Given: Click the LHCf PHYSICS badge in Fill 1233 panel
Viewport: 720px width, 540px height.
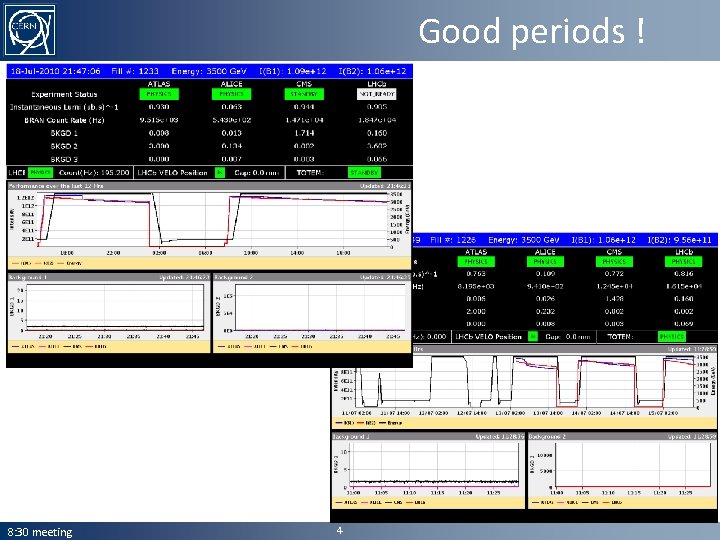Looking at the screenshot, I should coord(40,173).
